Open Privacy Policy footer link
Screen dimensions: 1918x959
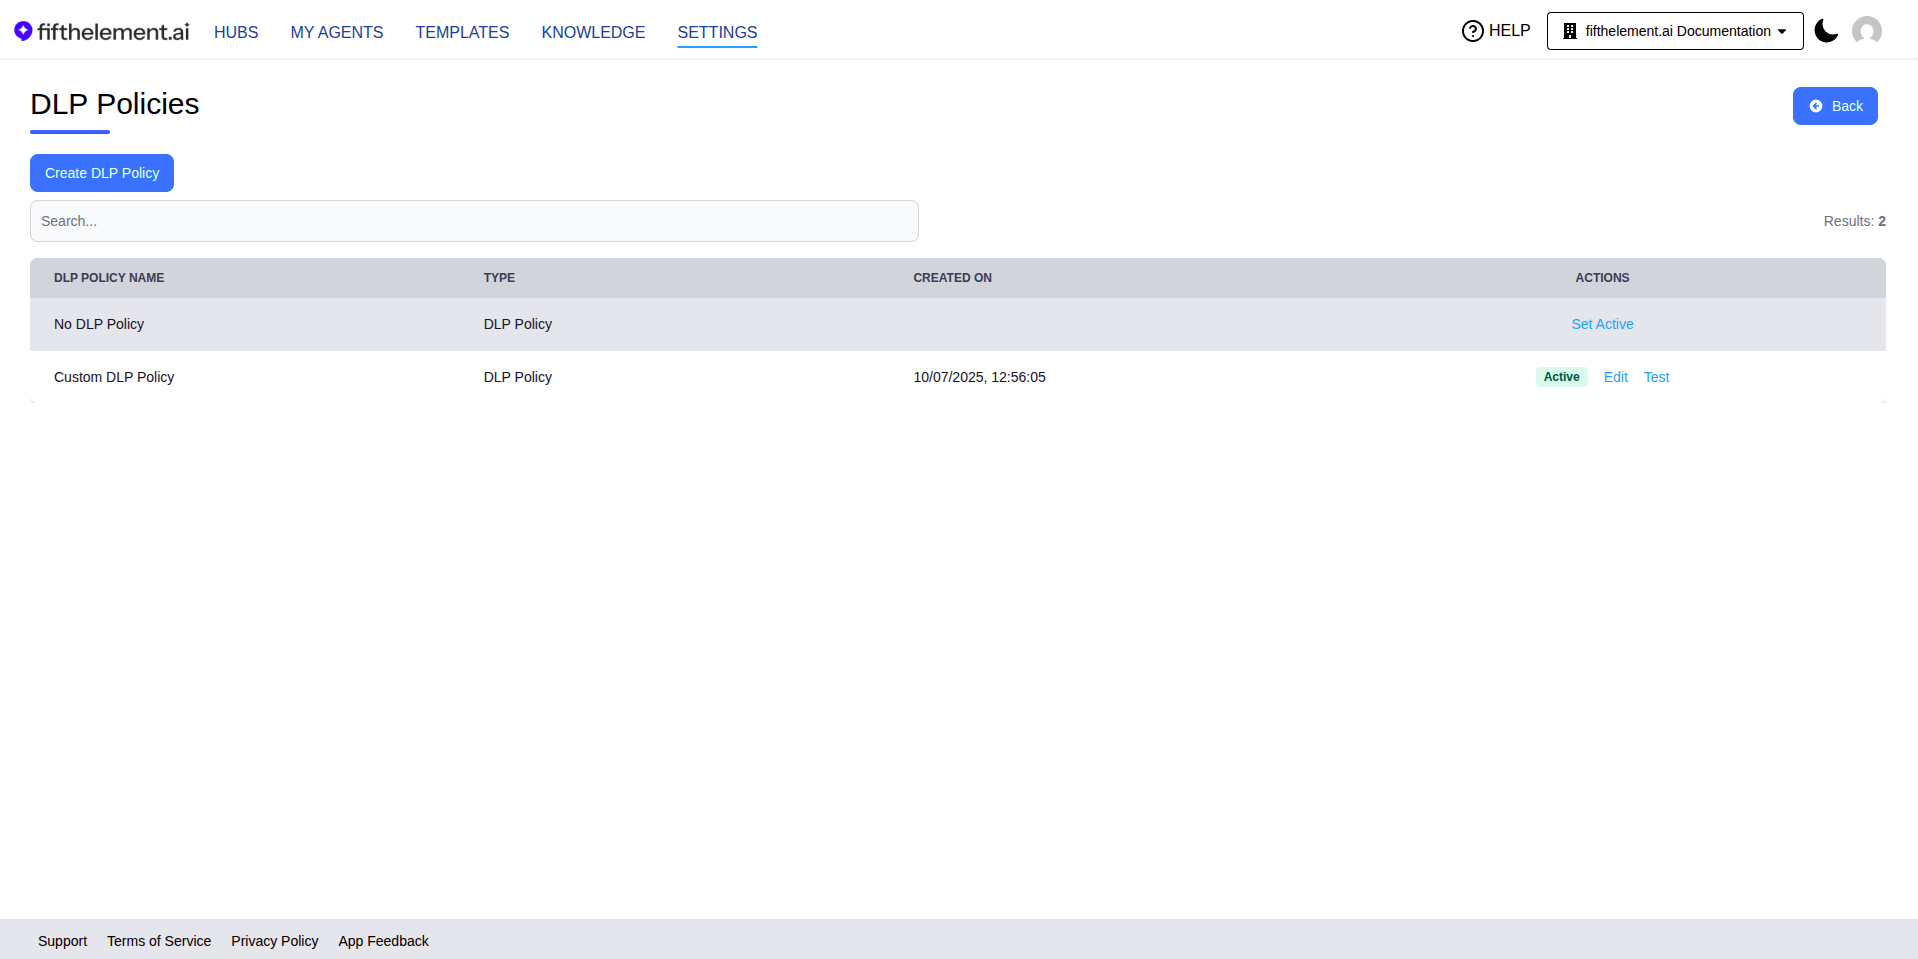coord(274,941)
